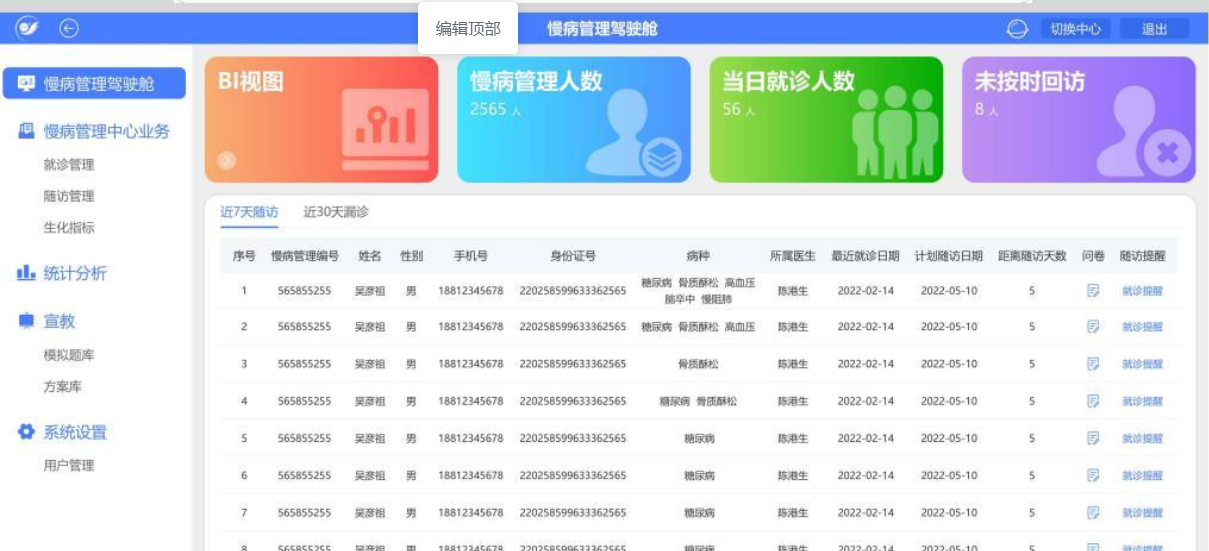
Task: Select the 近7天随访 tab
Action: coord(249,212)
